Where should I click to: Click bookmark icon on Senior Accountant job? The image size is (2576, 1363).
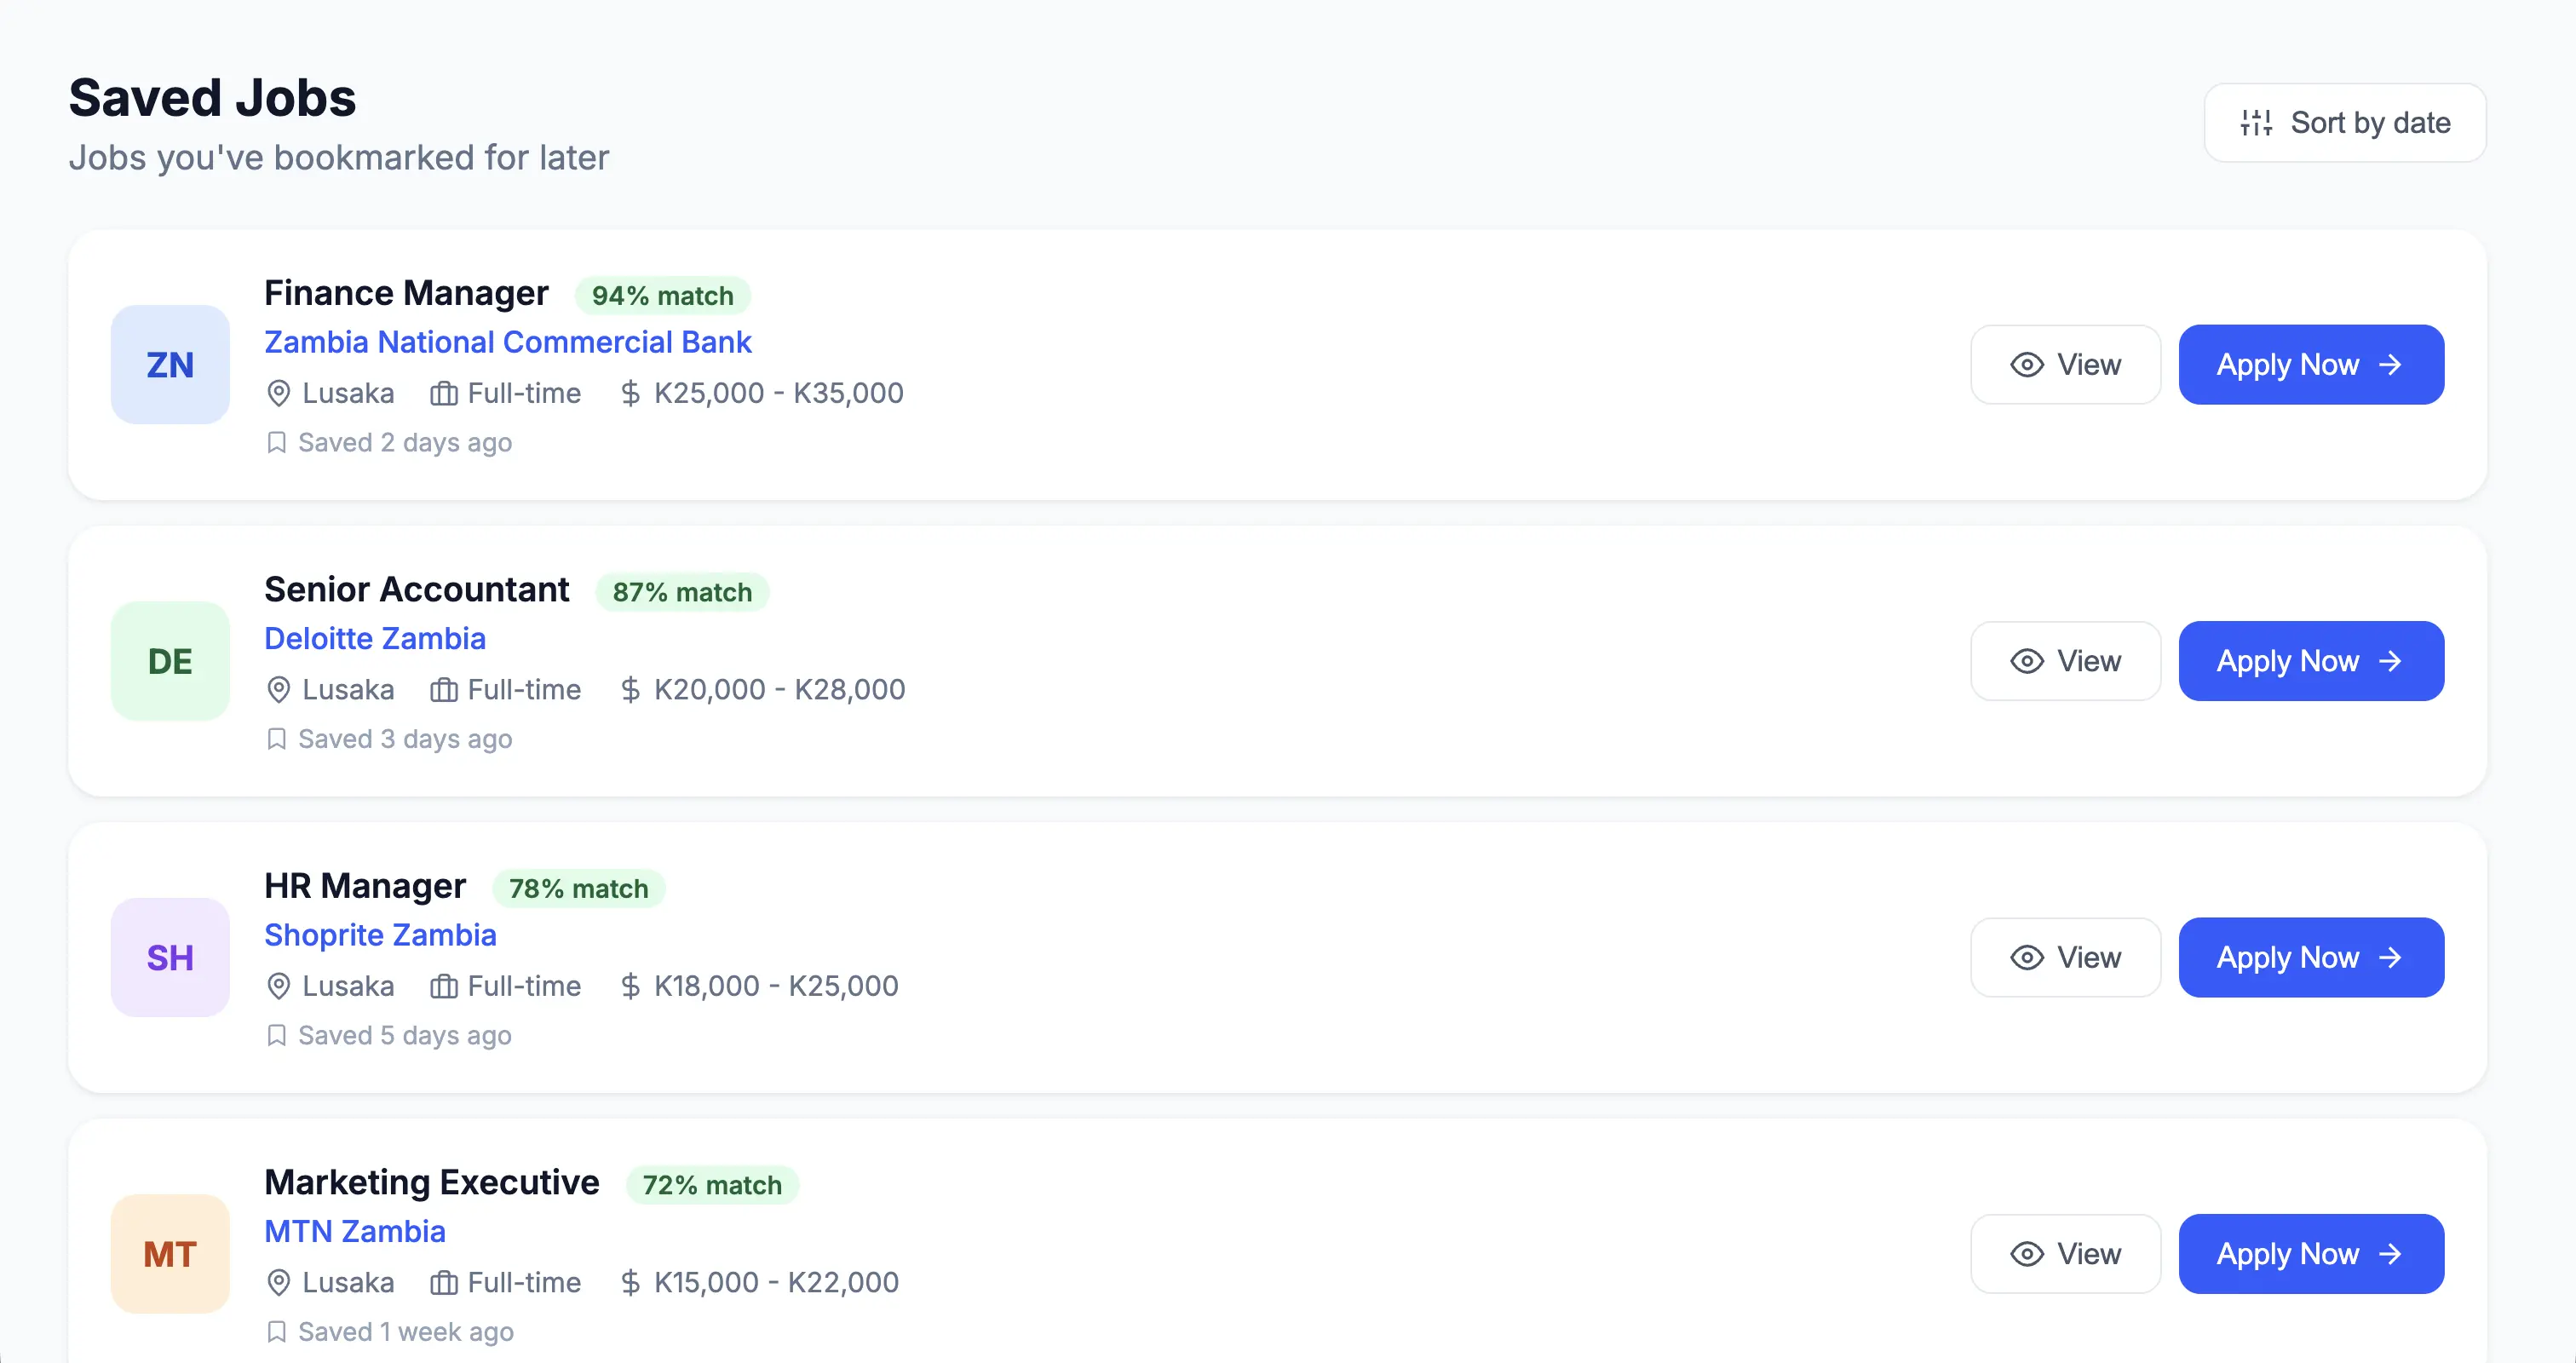coord(277,739)
